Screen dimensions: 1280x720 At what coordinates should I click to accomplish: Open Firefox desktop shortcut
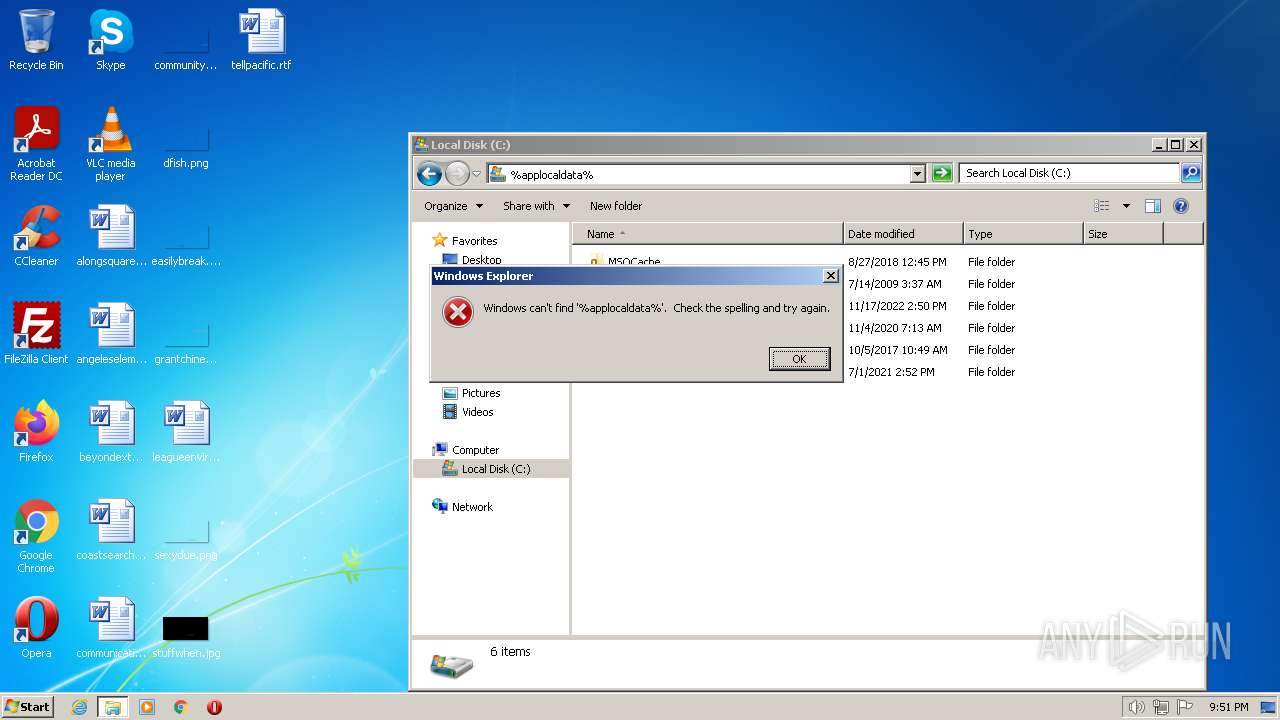coord(36,432)
